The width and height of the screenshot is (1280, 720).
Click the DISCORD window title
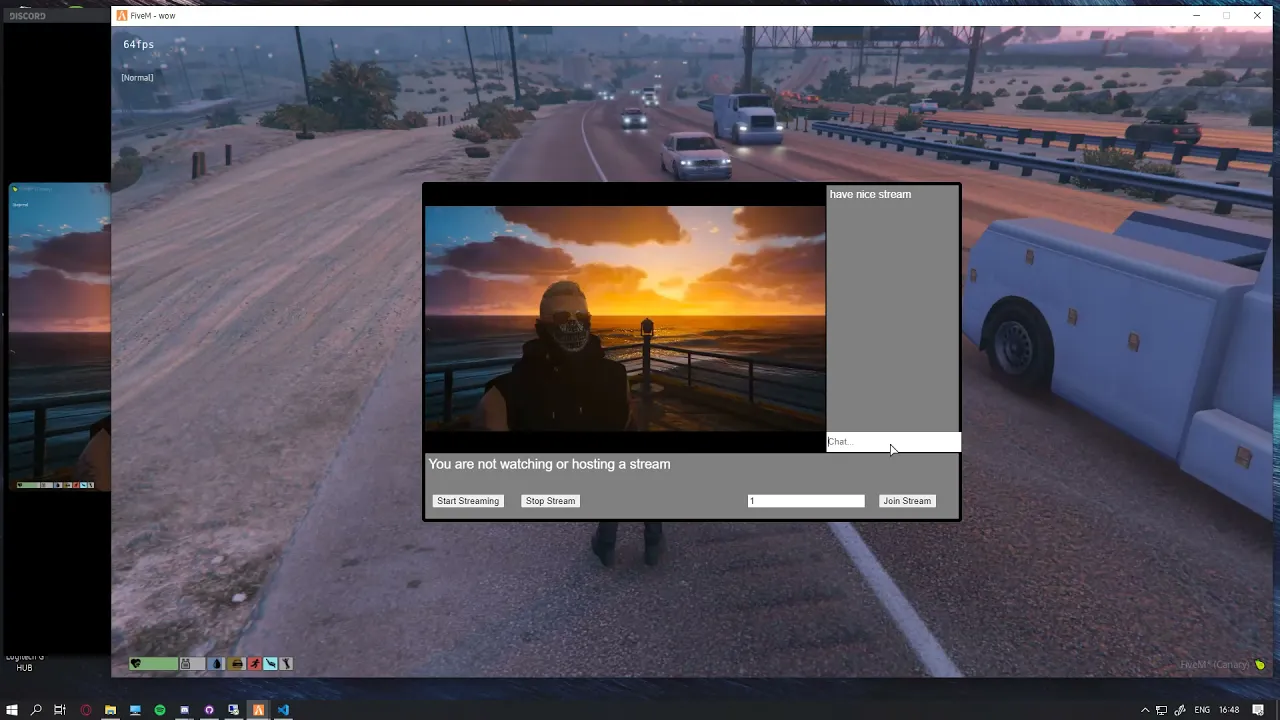point(26,16)
